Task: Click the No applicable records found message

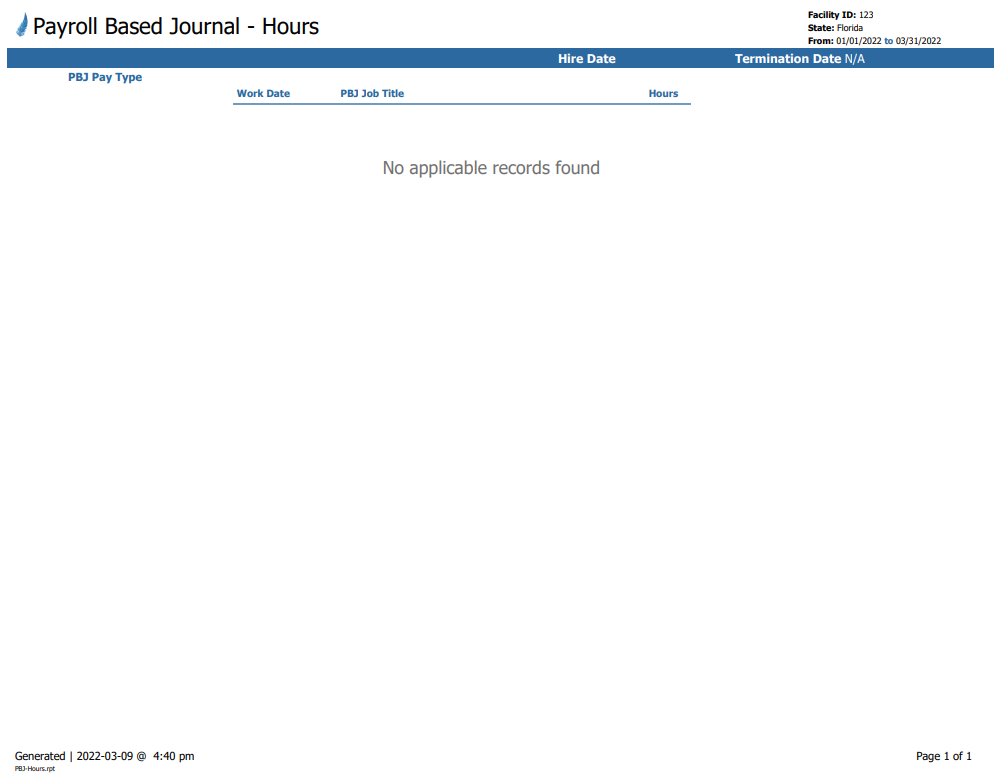Action: click(x=491, y=168)
